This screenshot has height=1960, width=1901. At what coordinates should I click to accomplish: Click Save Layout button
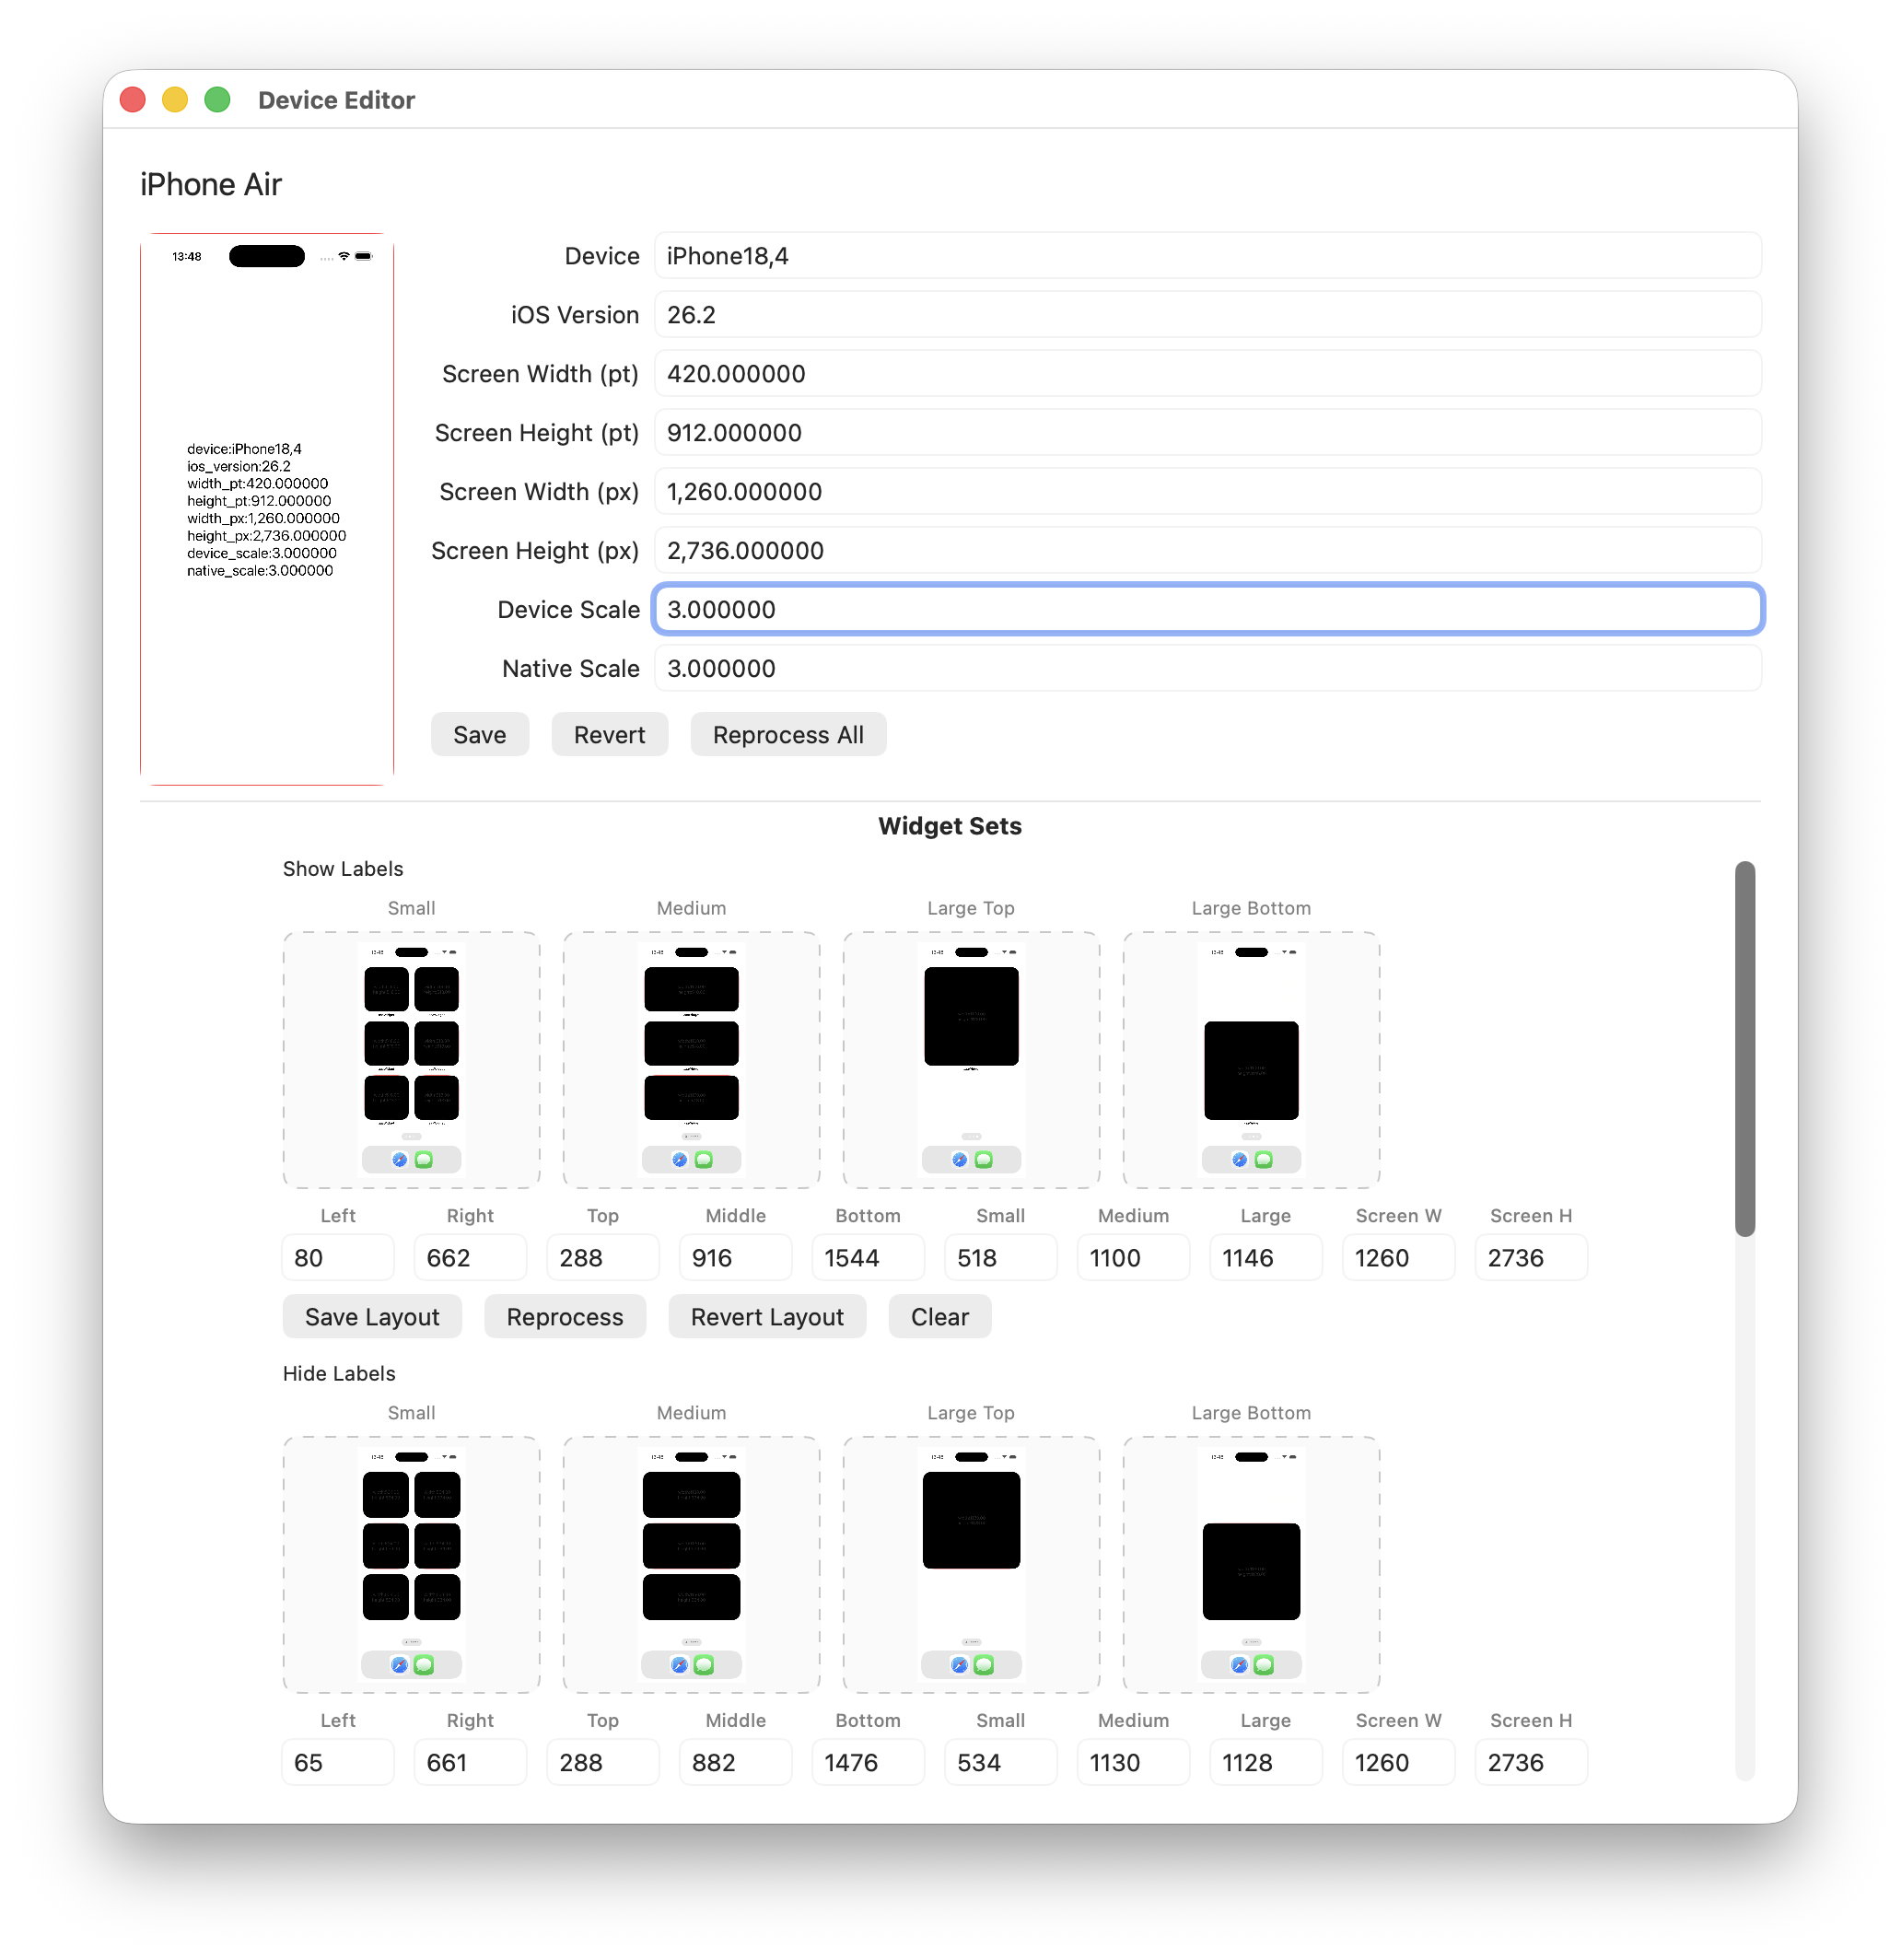pos(372,1317)
